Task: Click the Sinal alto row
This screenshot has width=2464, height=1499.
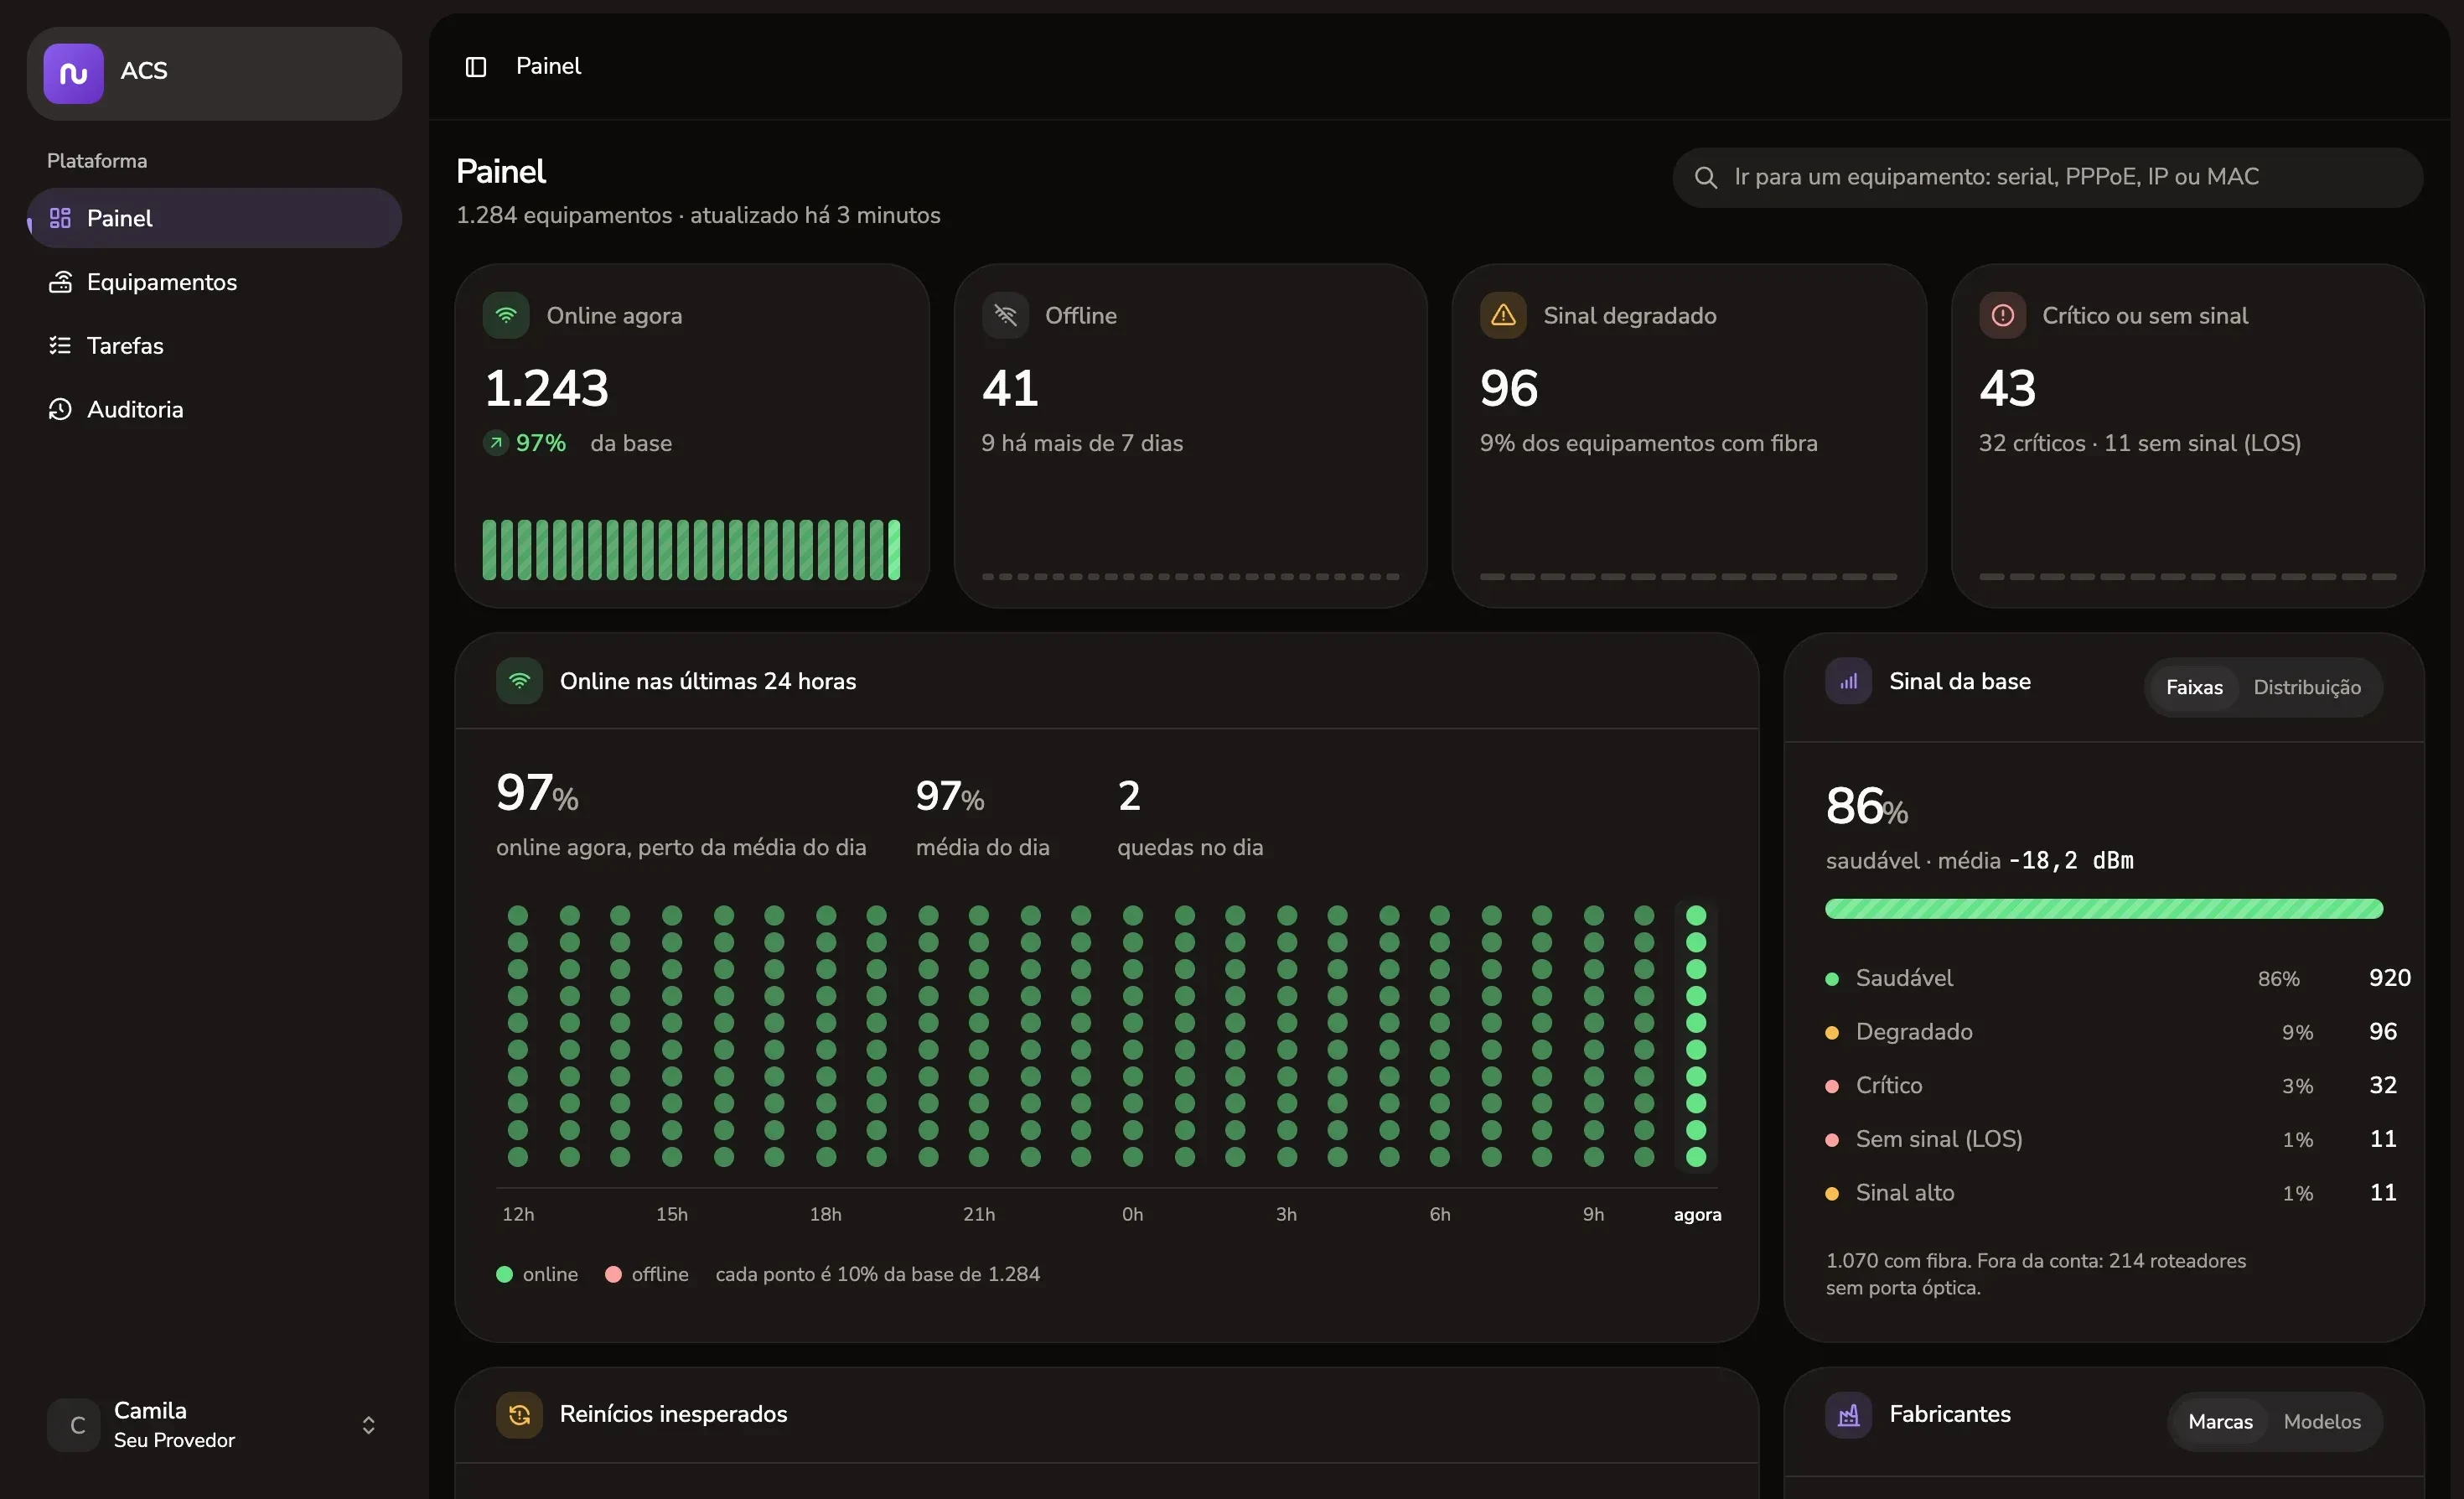Action: click(x=2111, y=1193)
